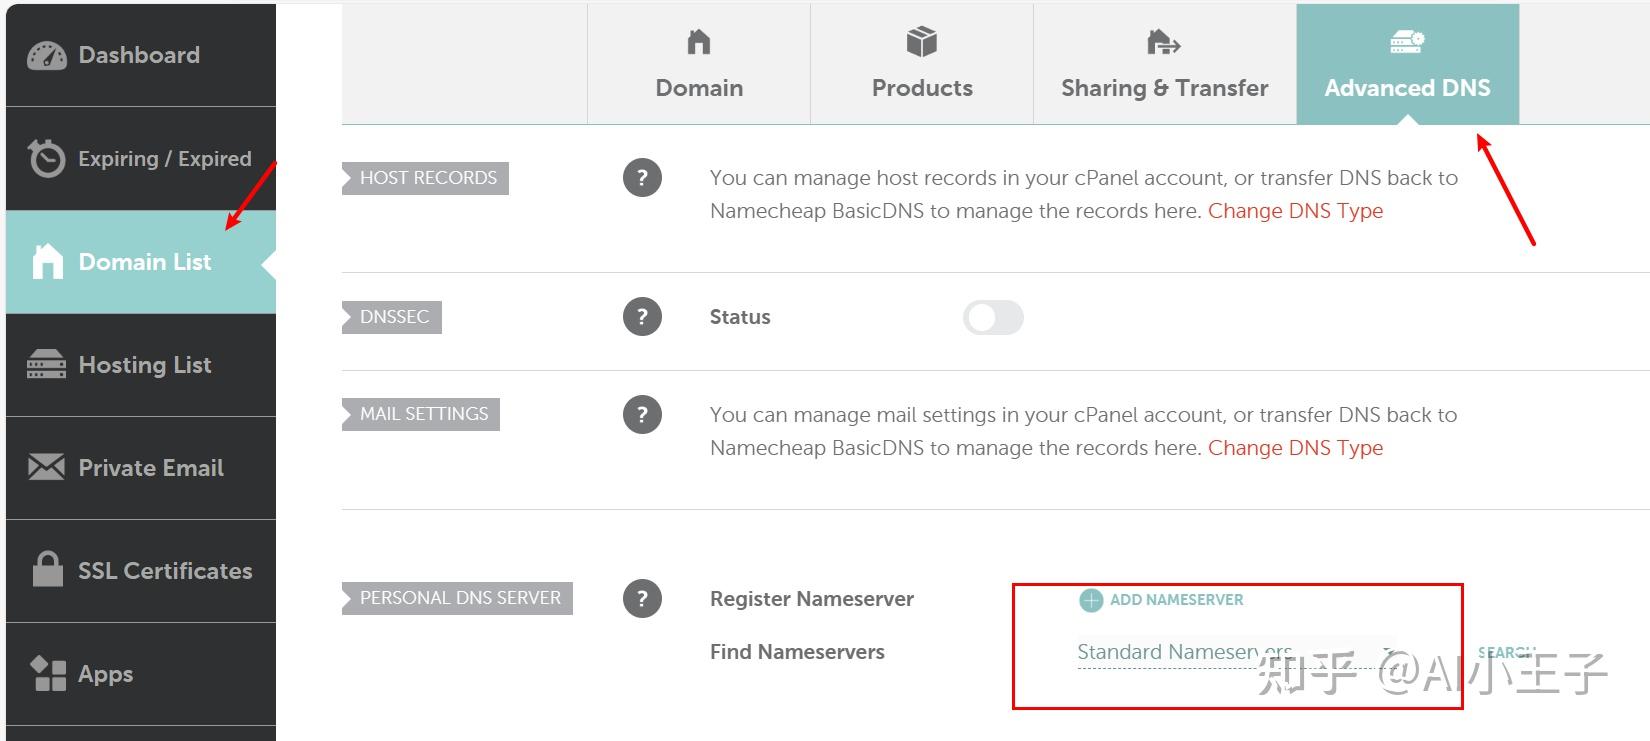This screenshot has height=741, width=1650.
Task: Click the Private Email envelope icon
Action: click(x=46, y=467)
